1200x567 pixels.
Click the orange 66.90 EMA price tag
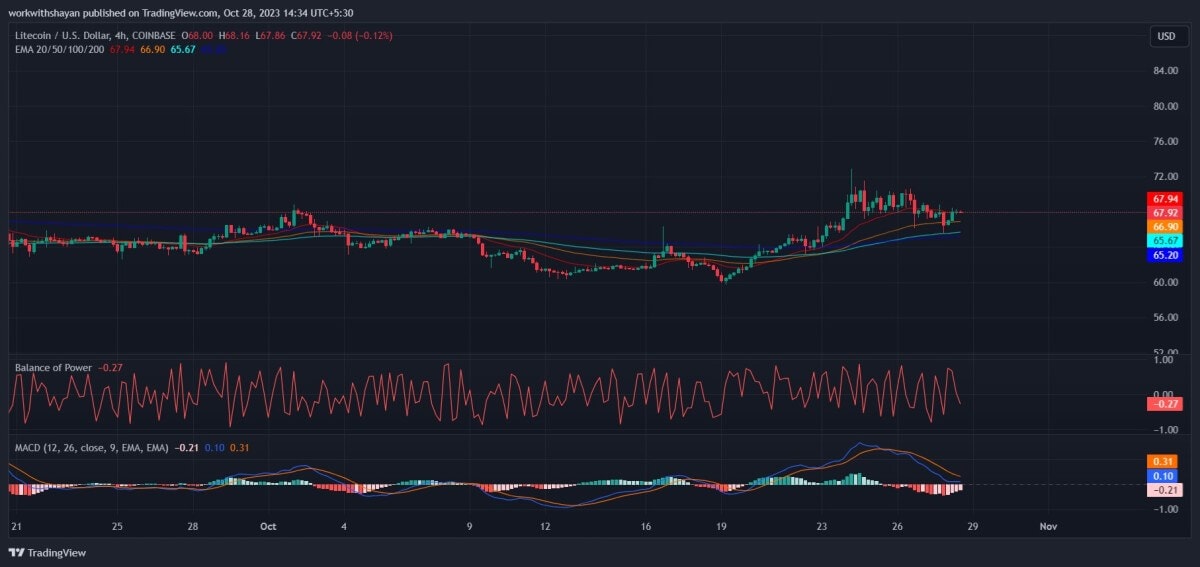click(1165, 227)
